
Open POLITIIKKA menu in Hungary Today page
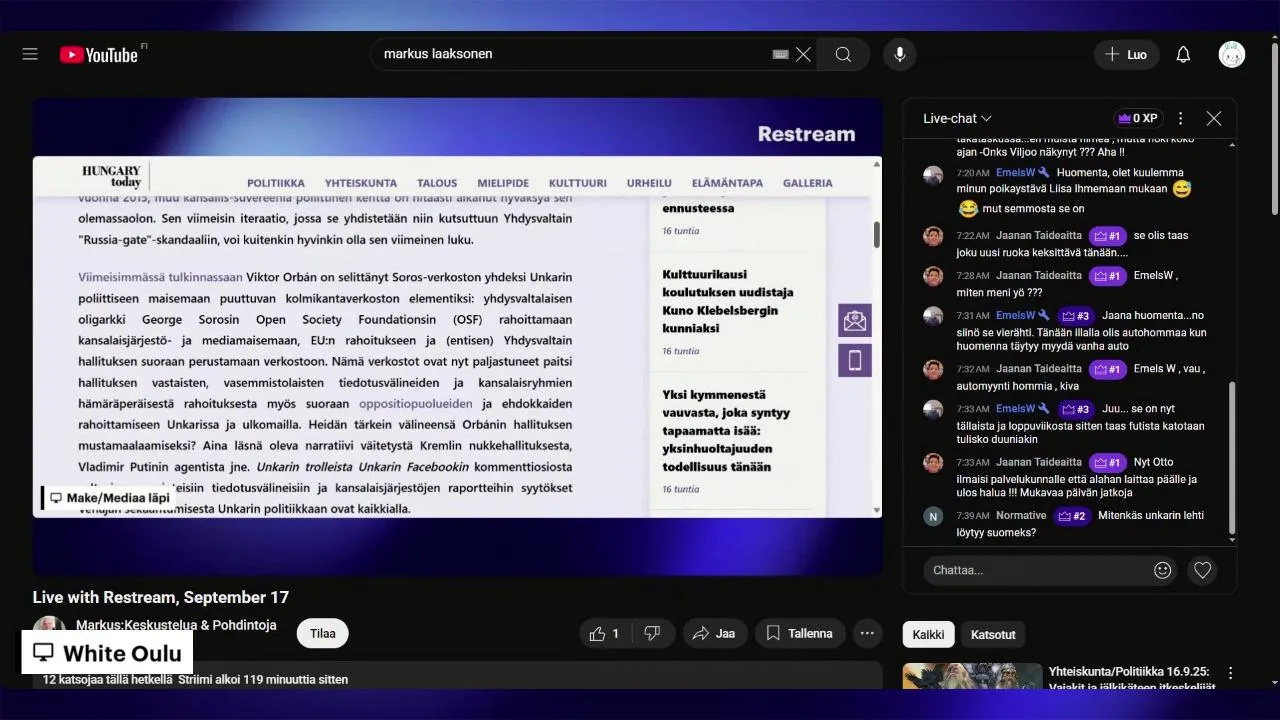click(276, 183)
